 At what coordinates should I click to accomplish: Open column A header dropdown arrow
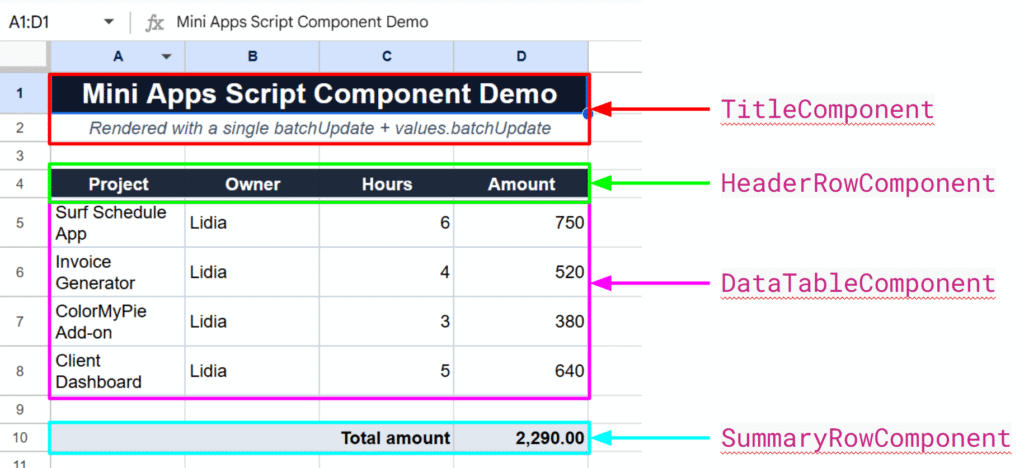tap(167, 57)
